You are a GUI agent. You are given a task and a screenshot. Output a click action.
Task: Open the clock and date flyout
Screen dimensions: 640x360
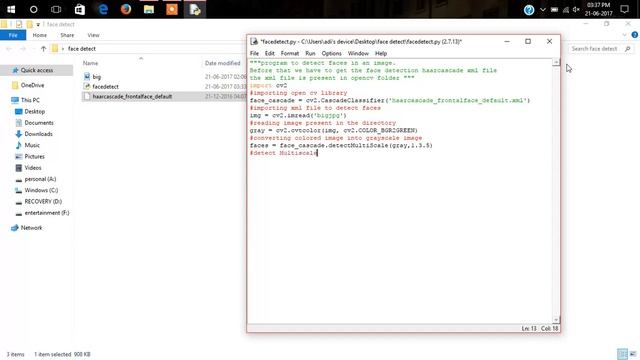(x=598, y=9)
